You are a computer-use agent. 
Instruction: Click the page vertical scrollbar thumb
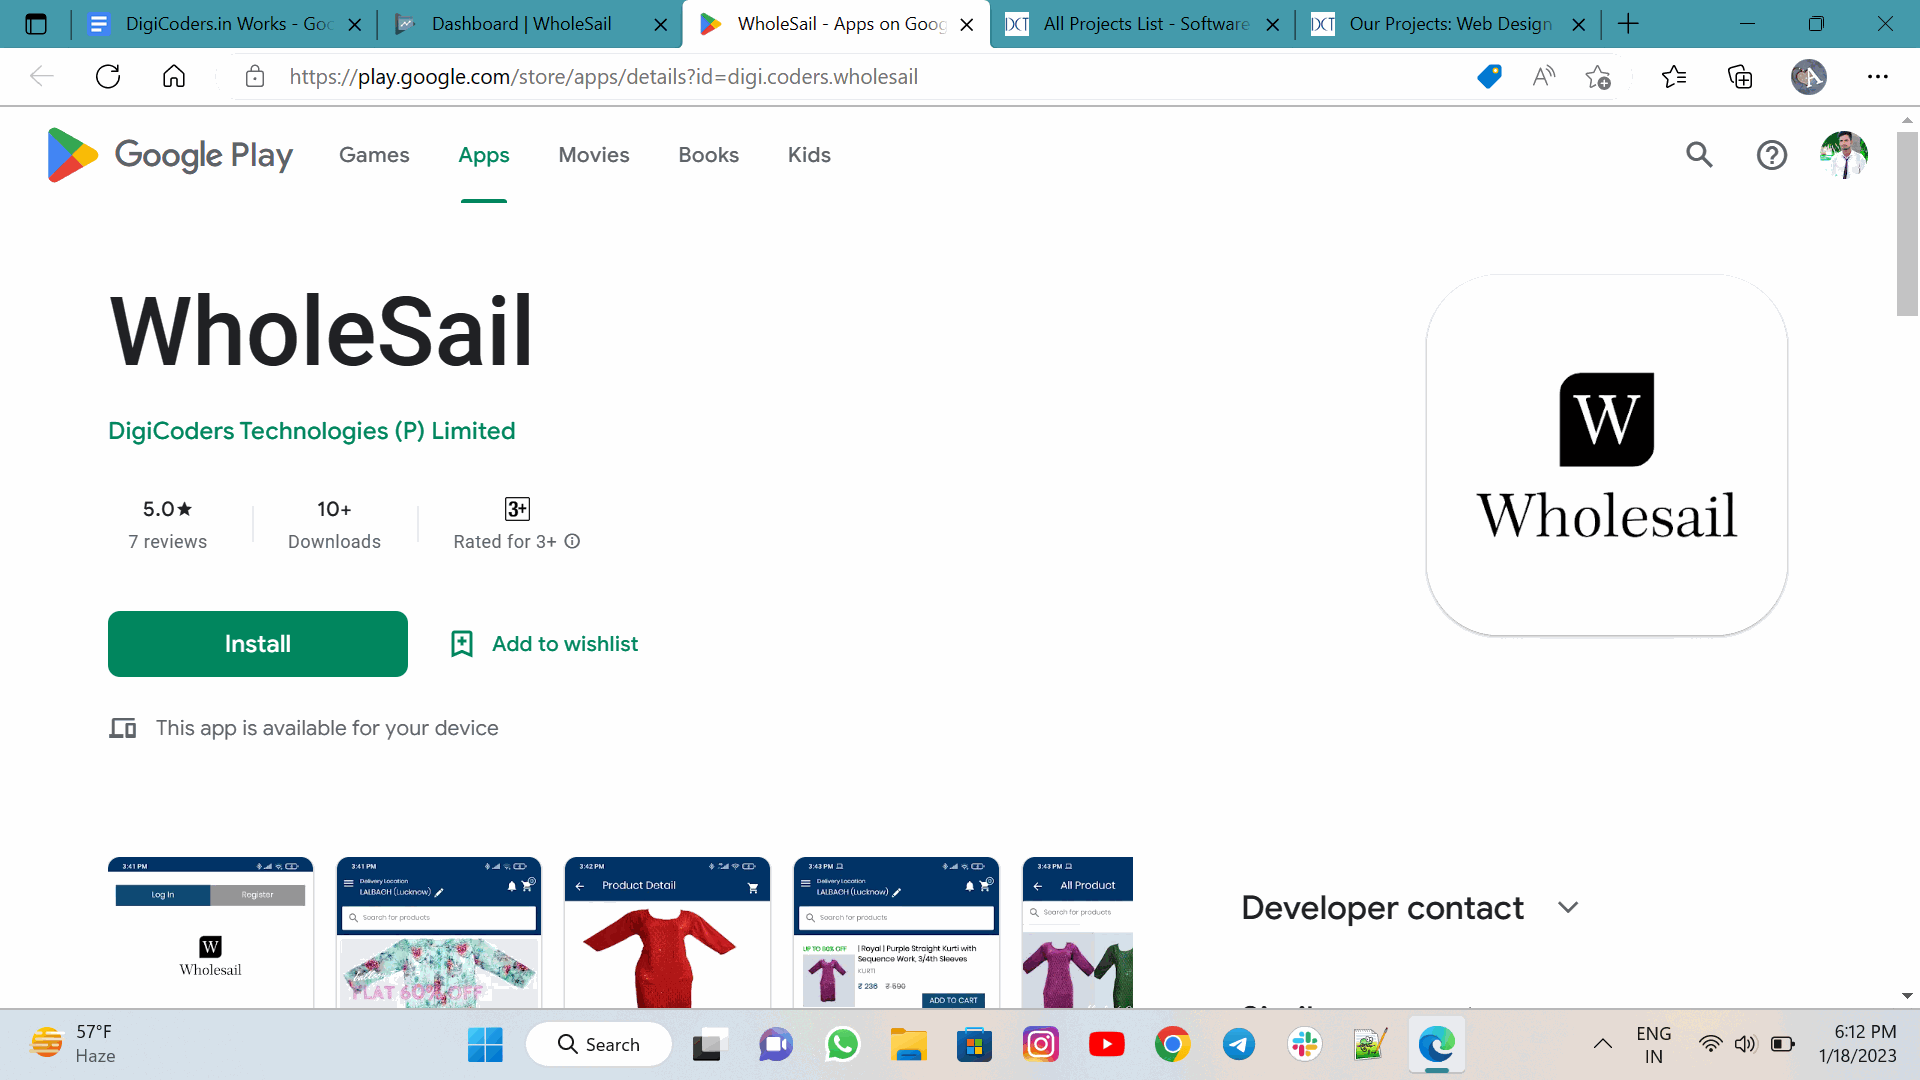click(x=1907, y=223)
